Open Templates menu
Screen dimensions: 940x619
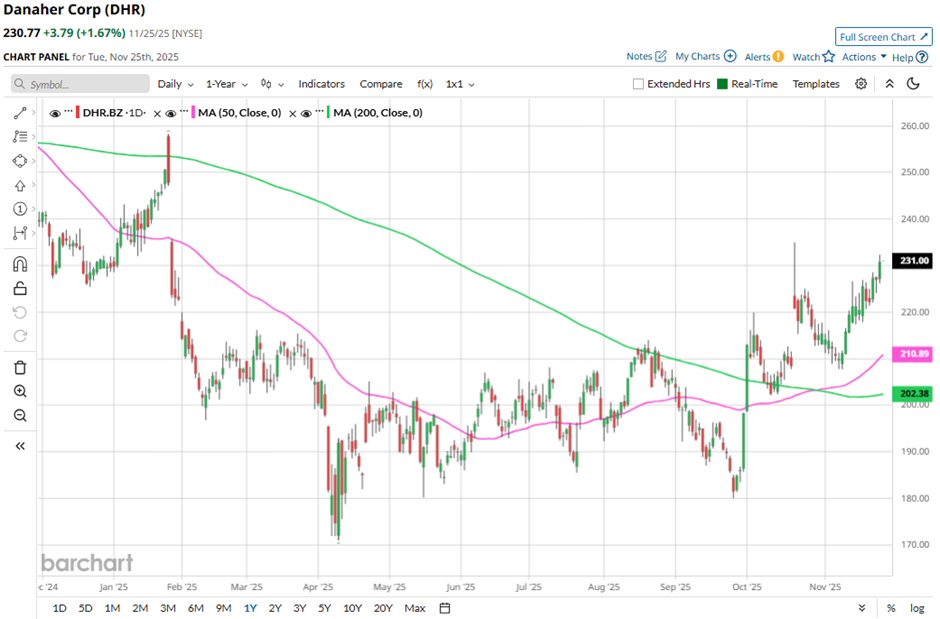point(816,84)
